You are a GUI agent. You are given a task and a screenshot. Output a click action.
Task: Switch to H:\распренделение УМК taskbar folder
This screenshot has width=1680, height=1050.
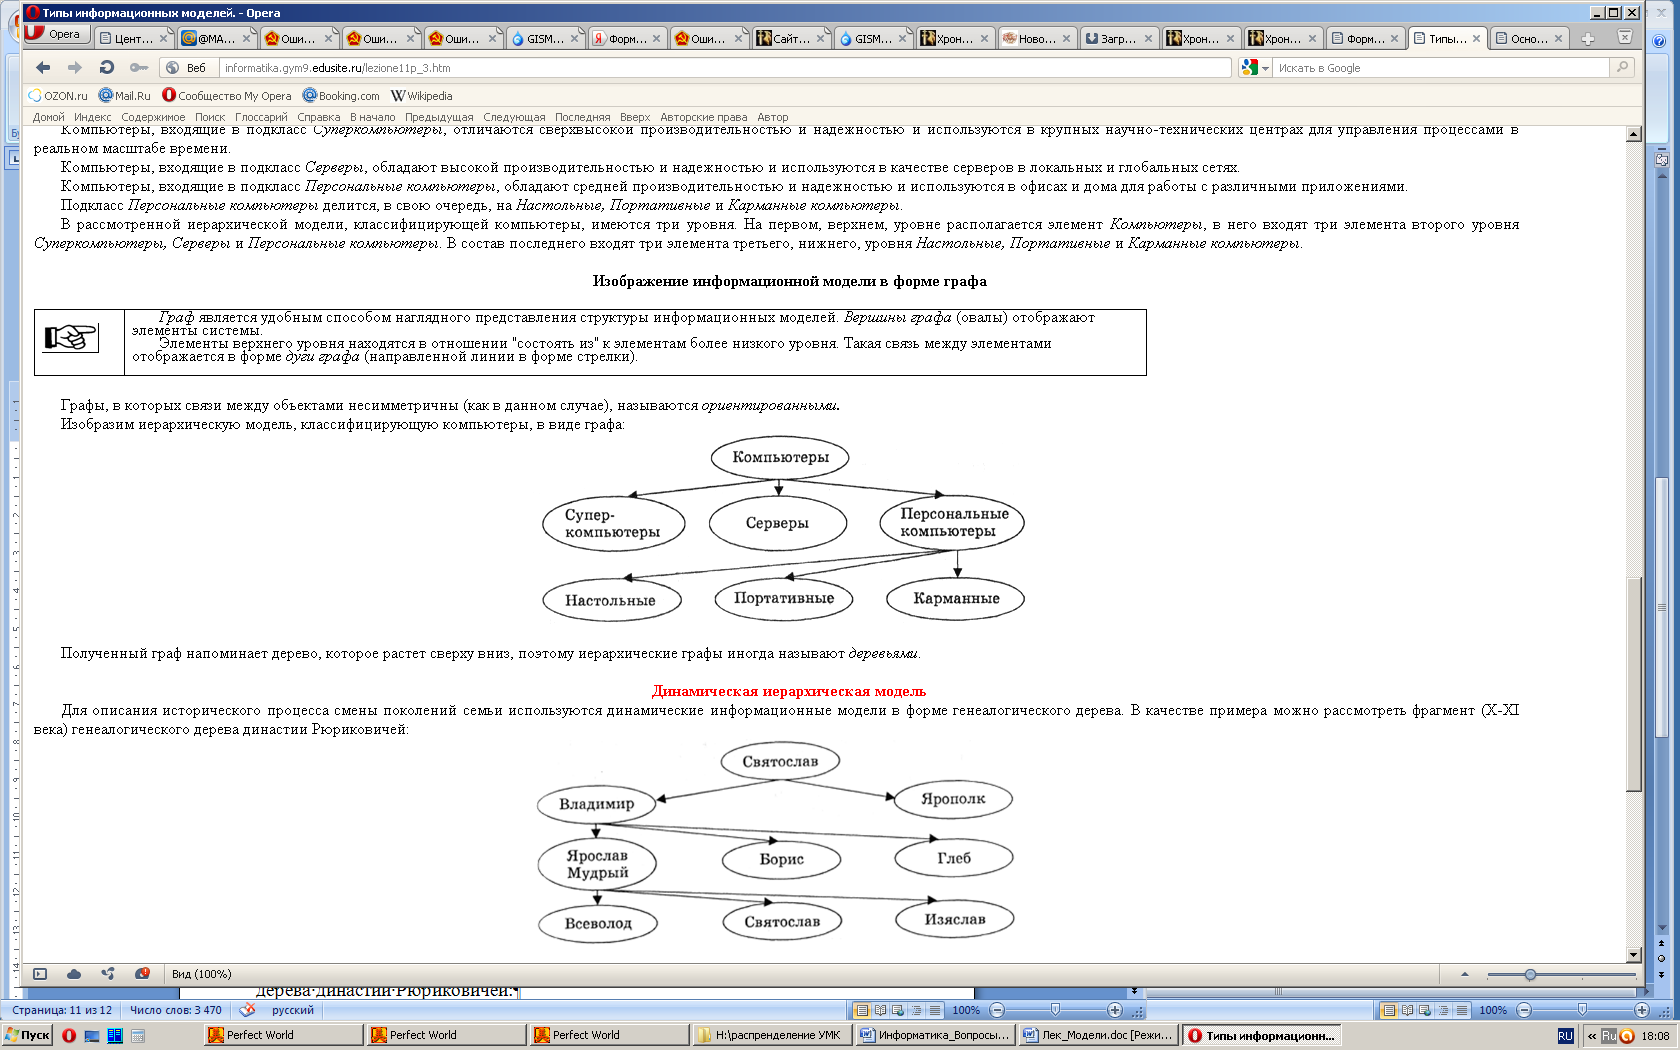click(x=771, y=1035)
